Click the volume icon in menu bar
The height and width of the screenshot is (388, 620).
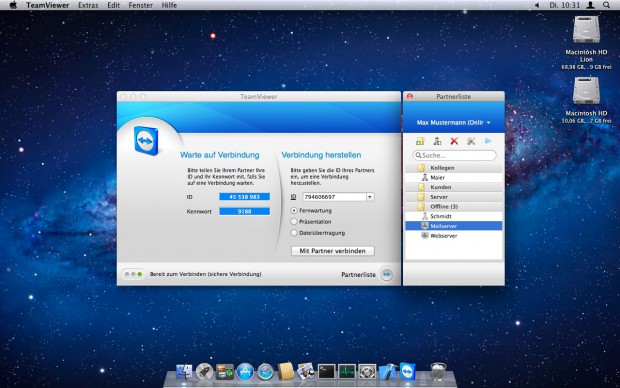pyautogui.click(x=537, y=5)
